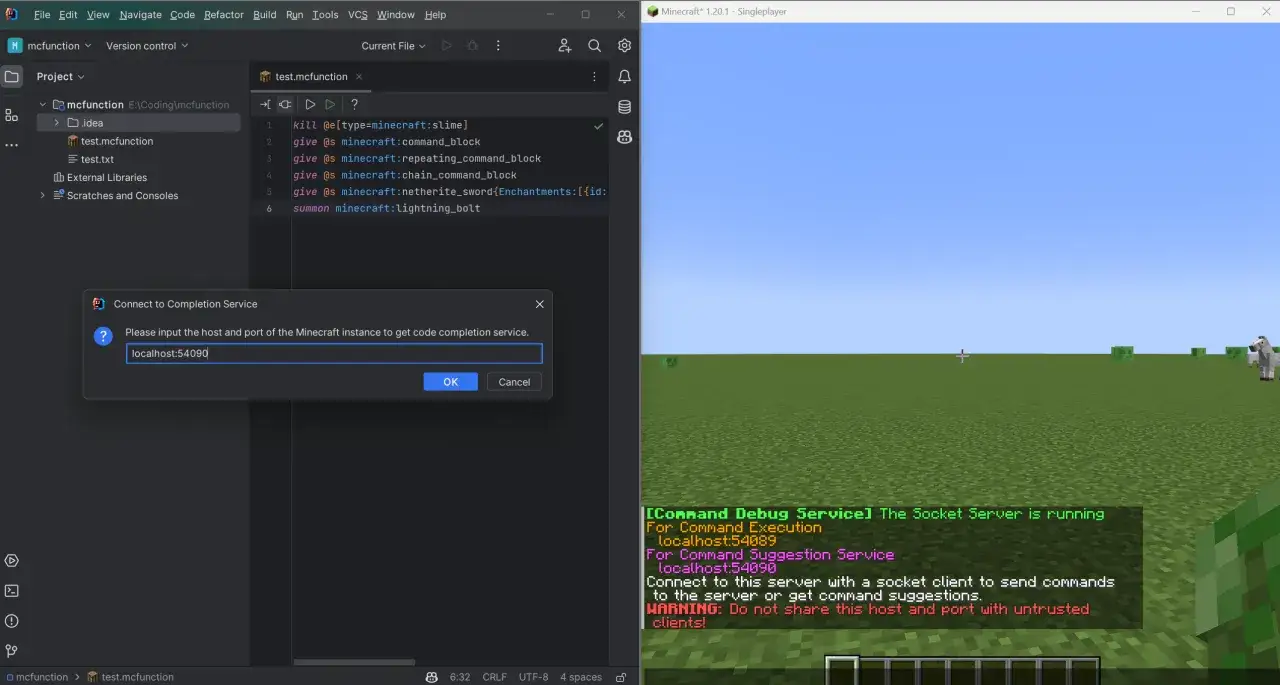The height and width of the screenshot is (685, 1280).
Task: Click the question mark help icon in editor toolbar
Action: 354,104
